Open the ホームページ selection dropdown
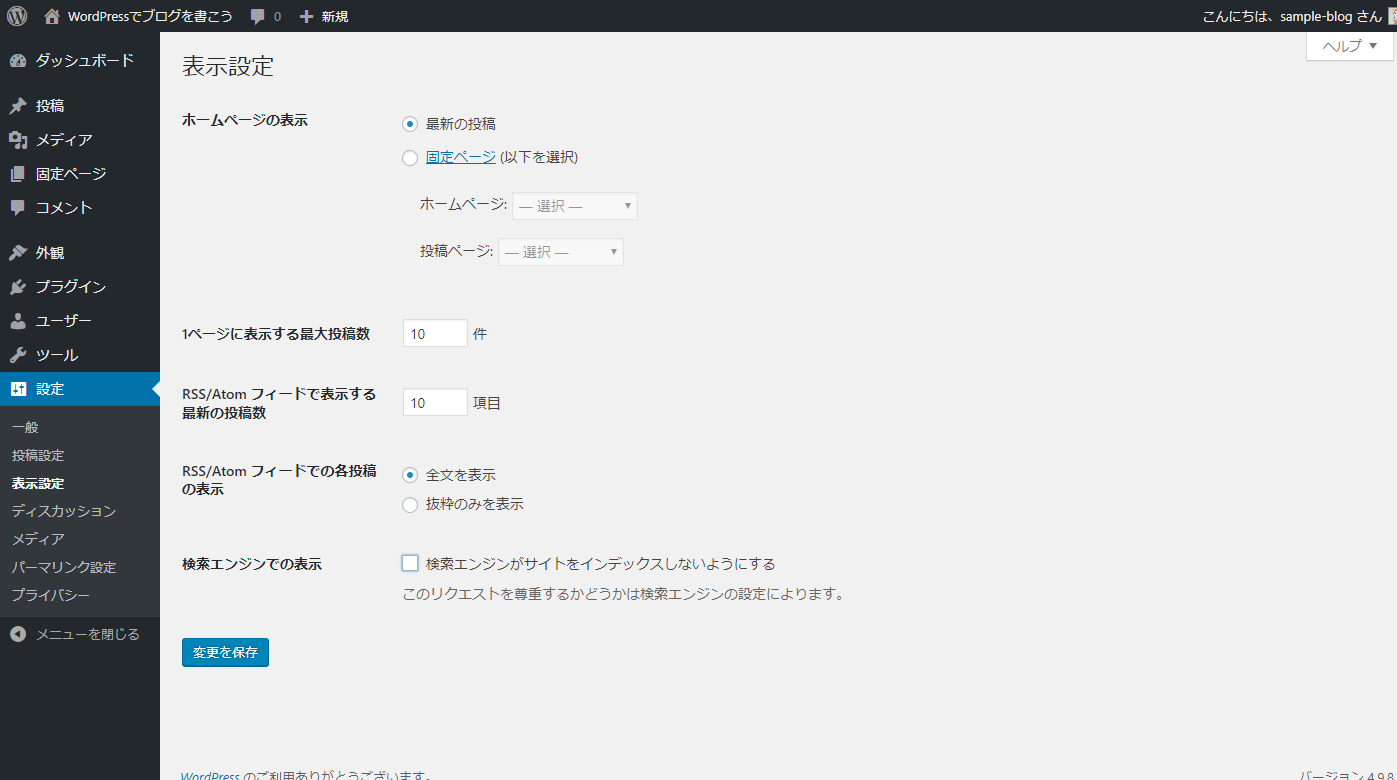The height and width of the screenshot is (780, 1397). (x=574, y=205)
